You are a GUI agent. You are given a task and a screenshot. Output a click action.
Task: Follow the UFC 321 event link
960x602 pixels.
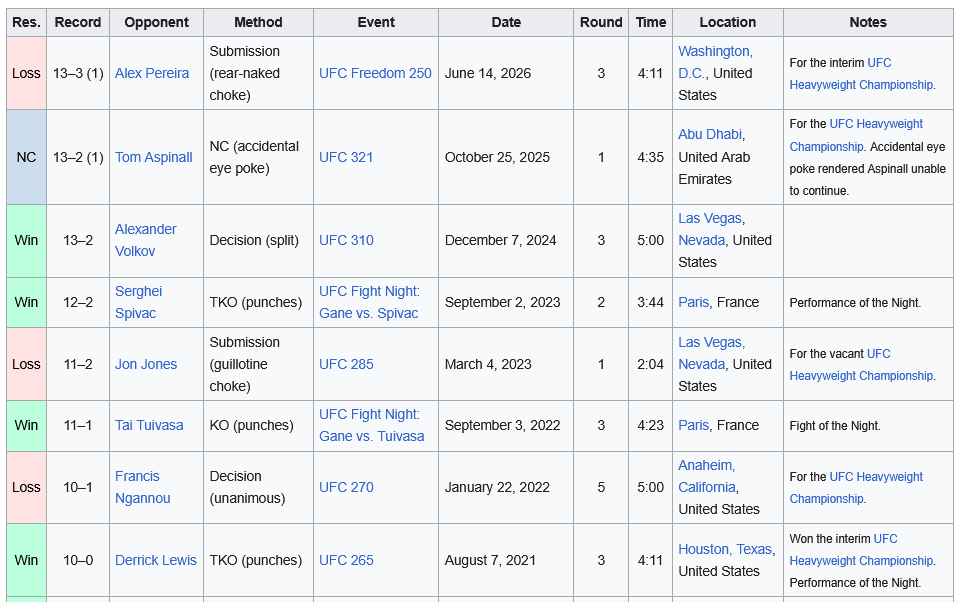tap(346, 157)
